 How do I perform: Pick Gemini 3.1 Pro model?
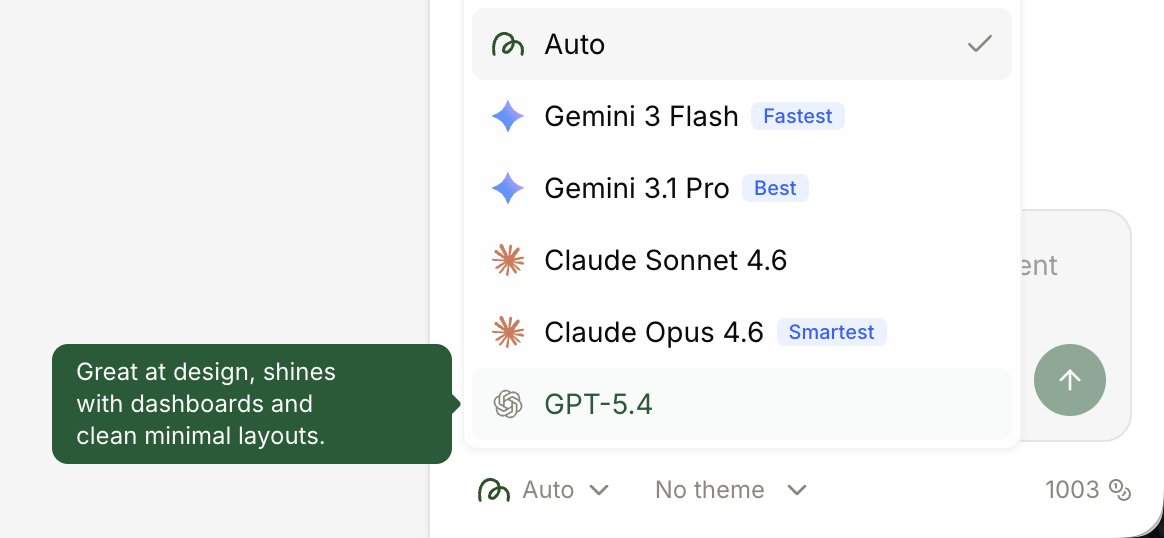pos(742,188)
